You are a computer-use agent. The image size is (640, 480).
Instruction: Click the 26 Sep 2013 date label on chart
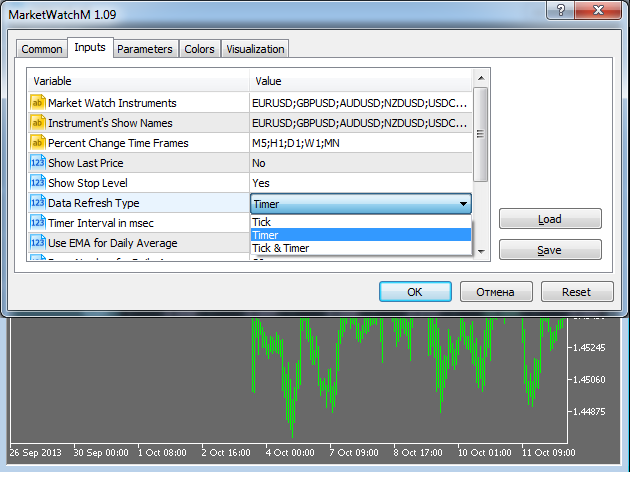click(36, 453)
